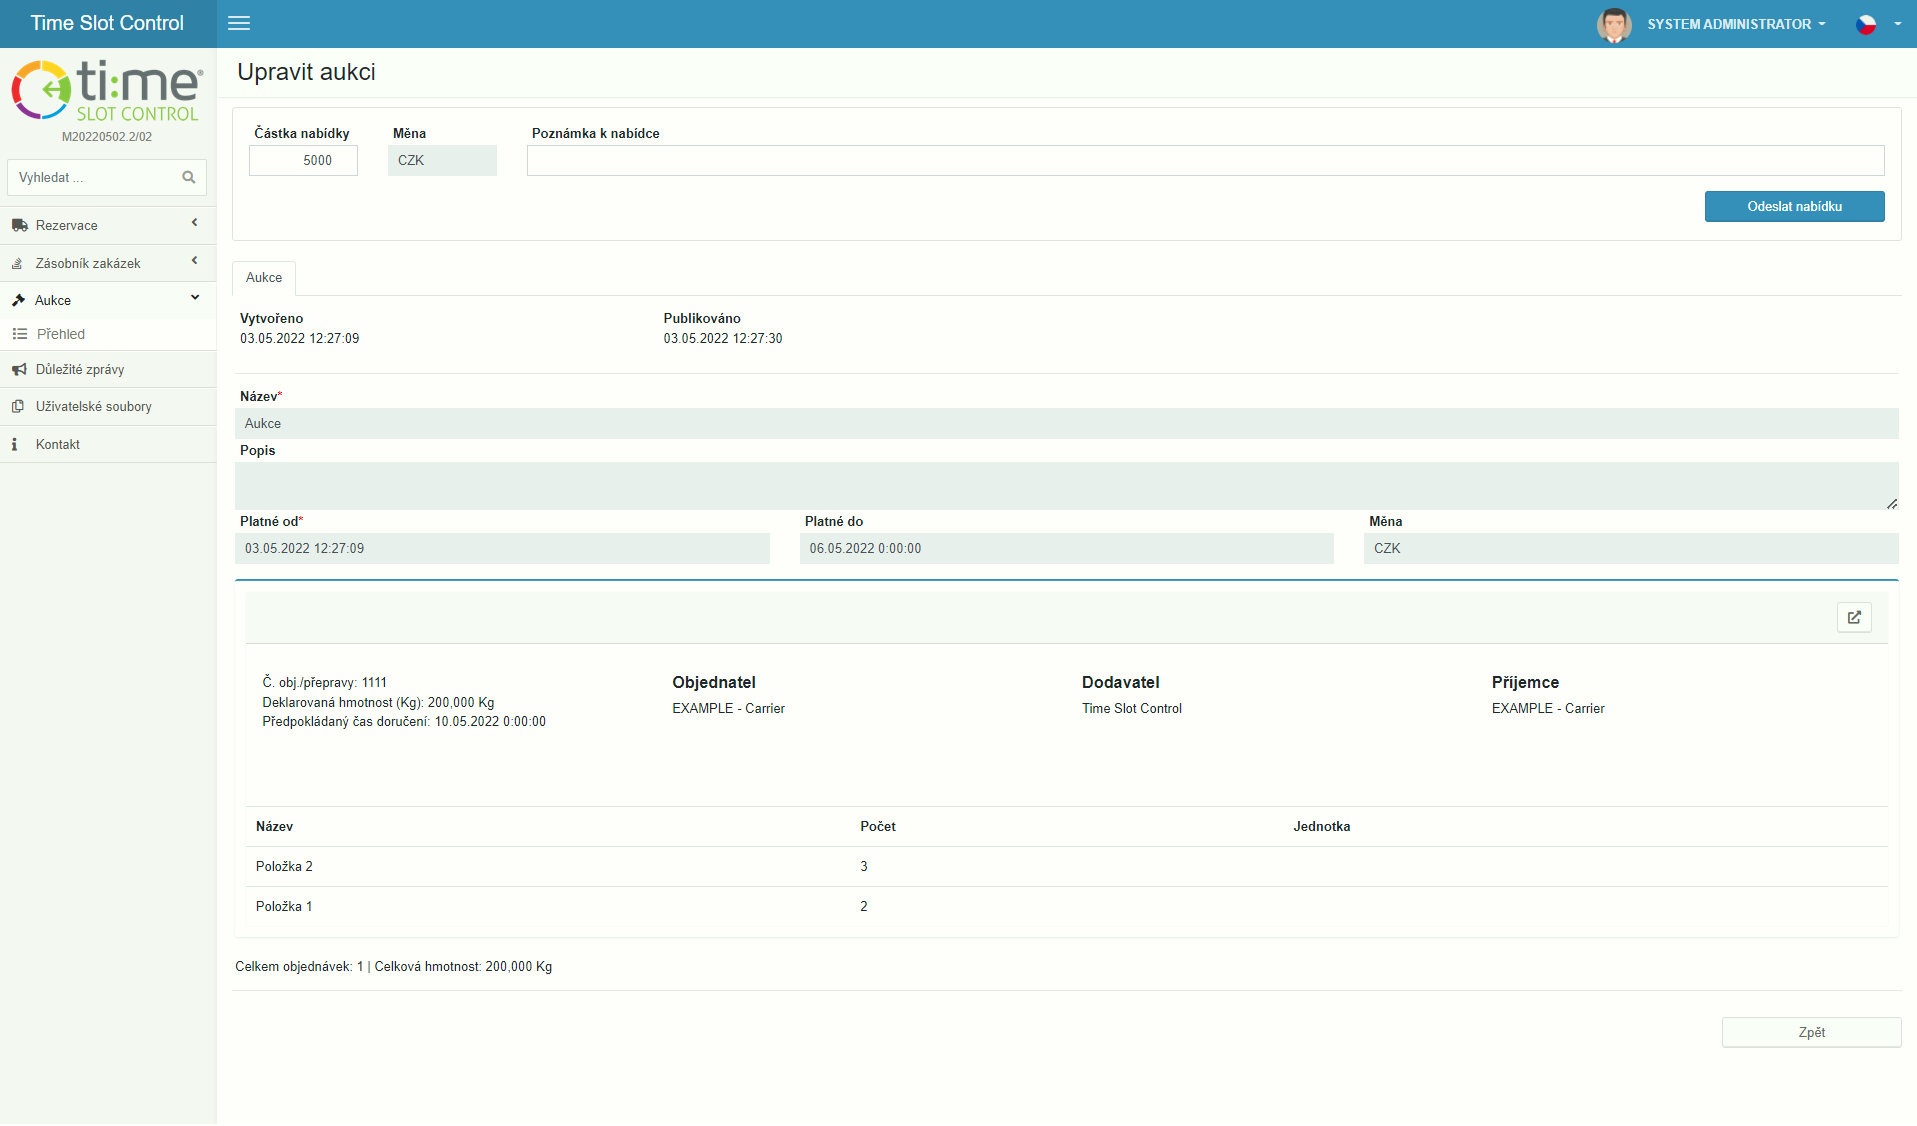Image resolution: width=1917 pixels, height=1126 pixels.
Task: Select Přehled under Aukce
Action: [x=61, y=334]
